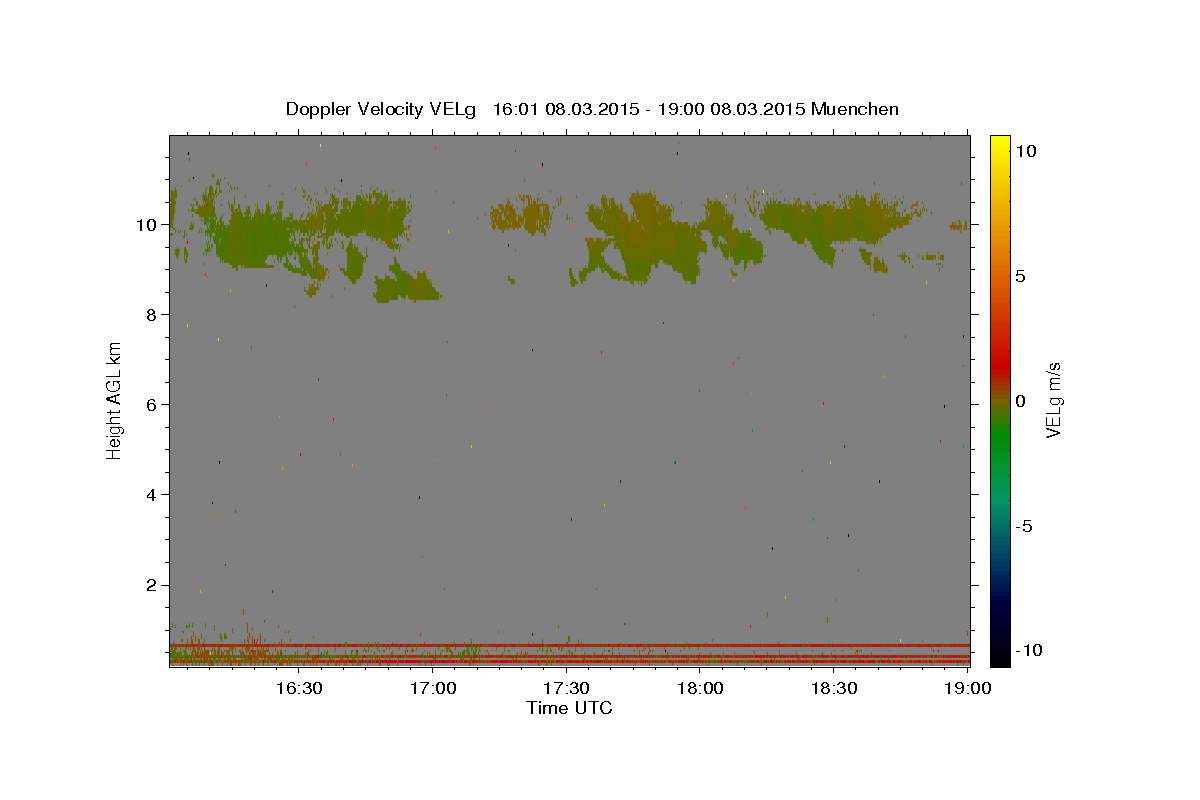Click the upper red horizontal line near ground
The width and height of the screenshot is (1200, 800).
tap(569, 645)
